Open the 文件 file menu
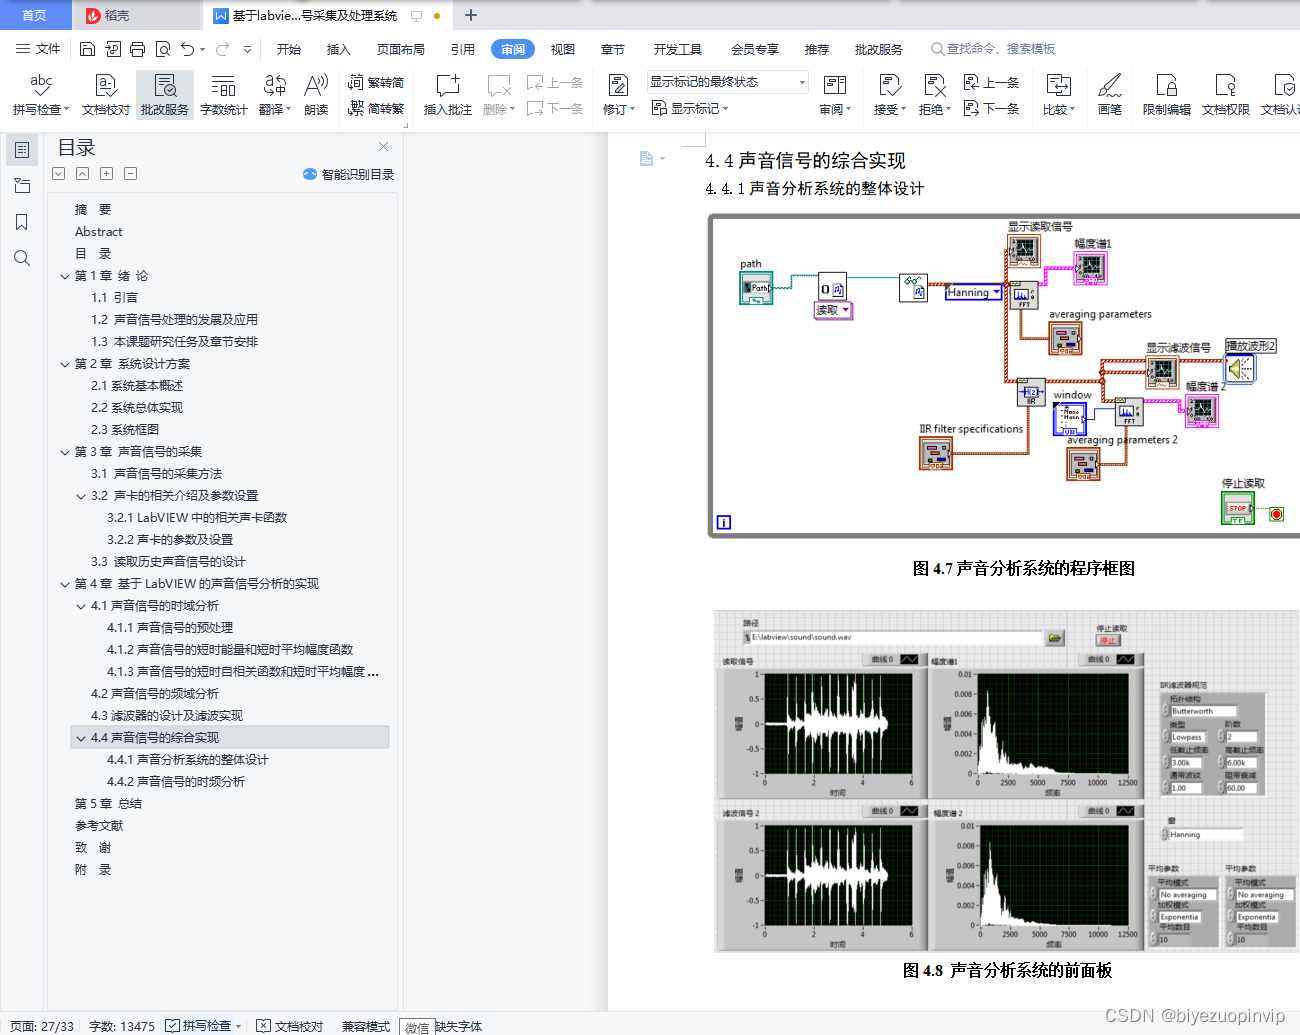1300x1035 pixels. coord(38,49)
